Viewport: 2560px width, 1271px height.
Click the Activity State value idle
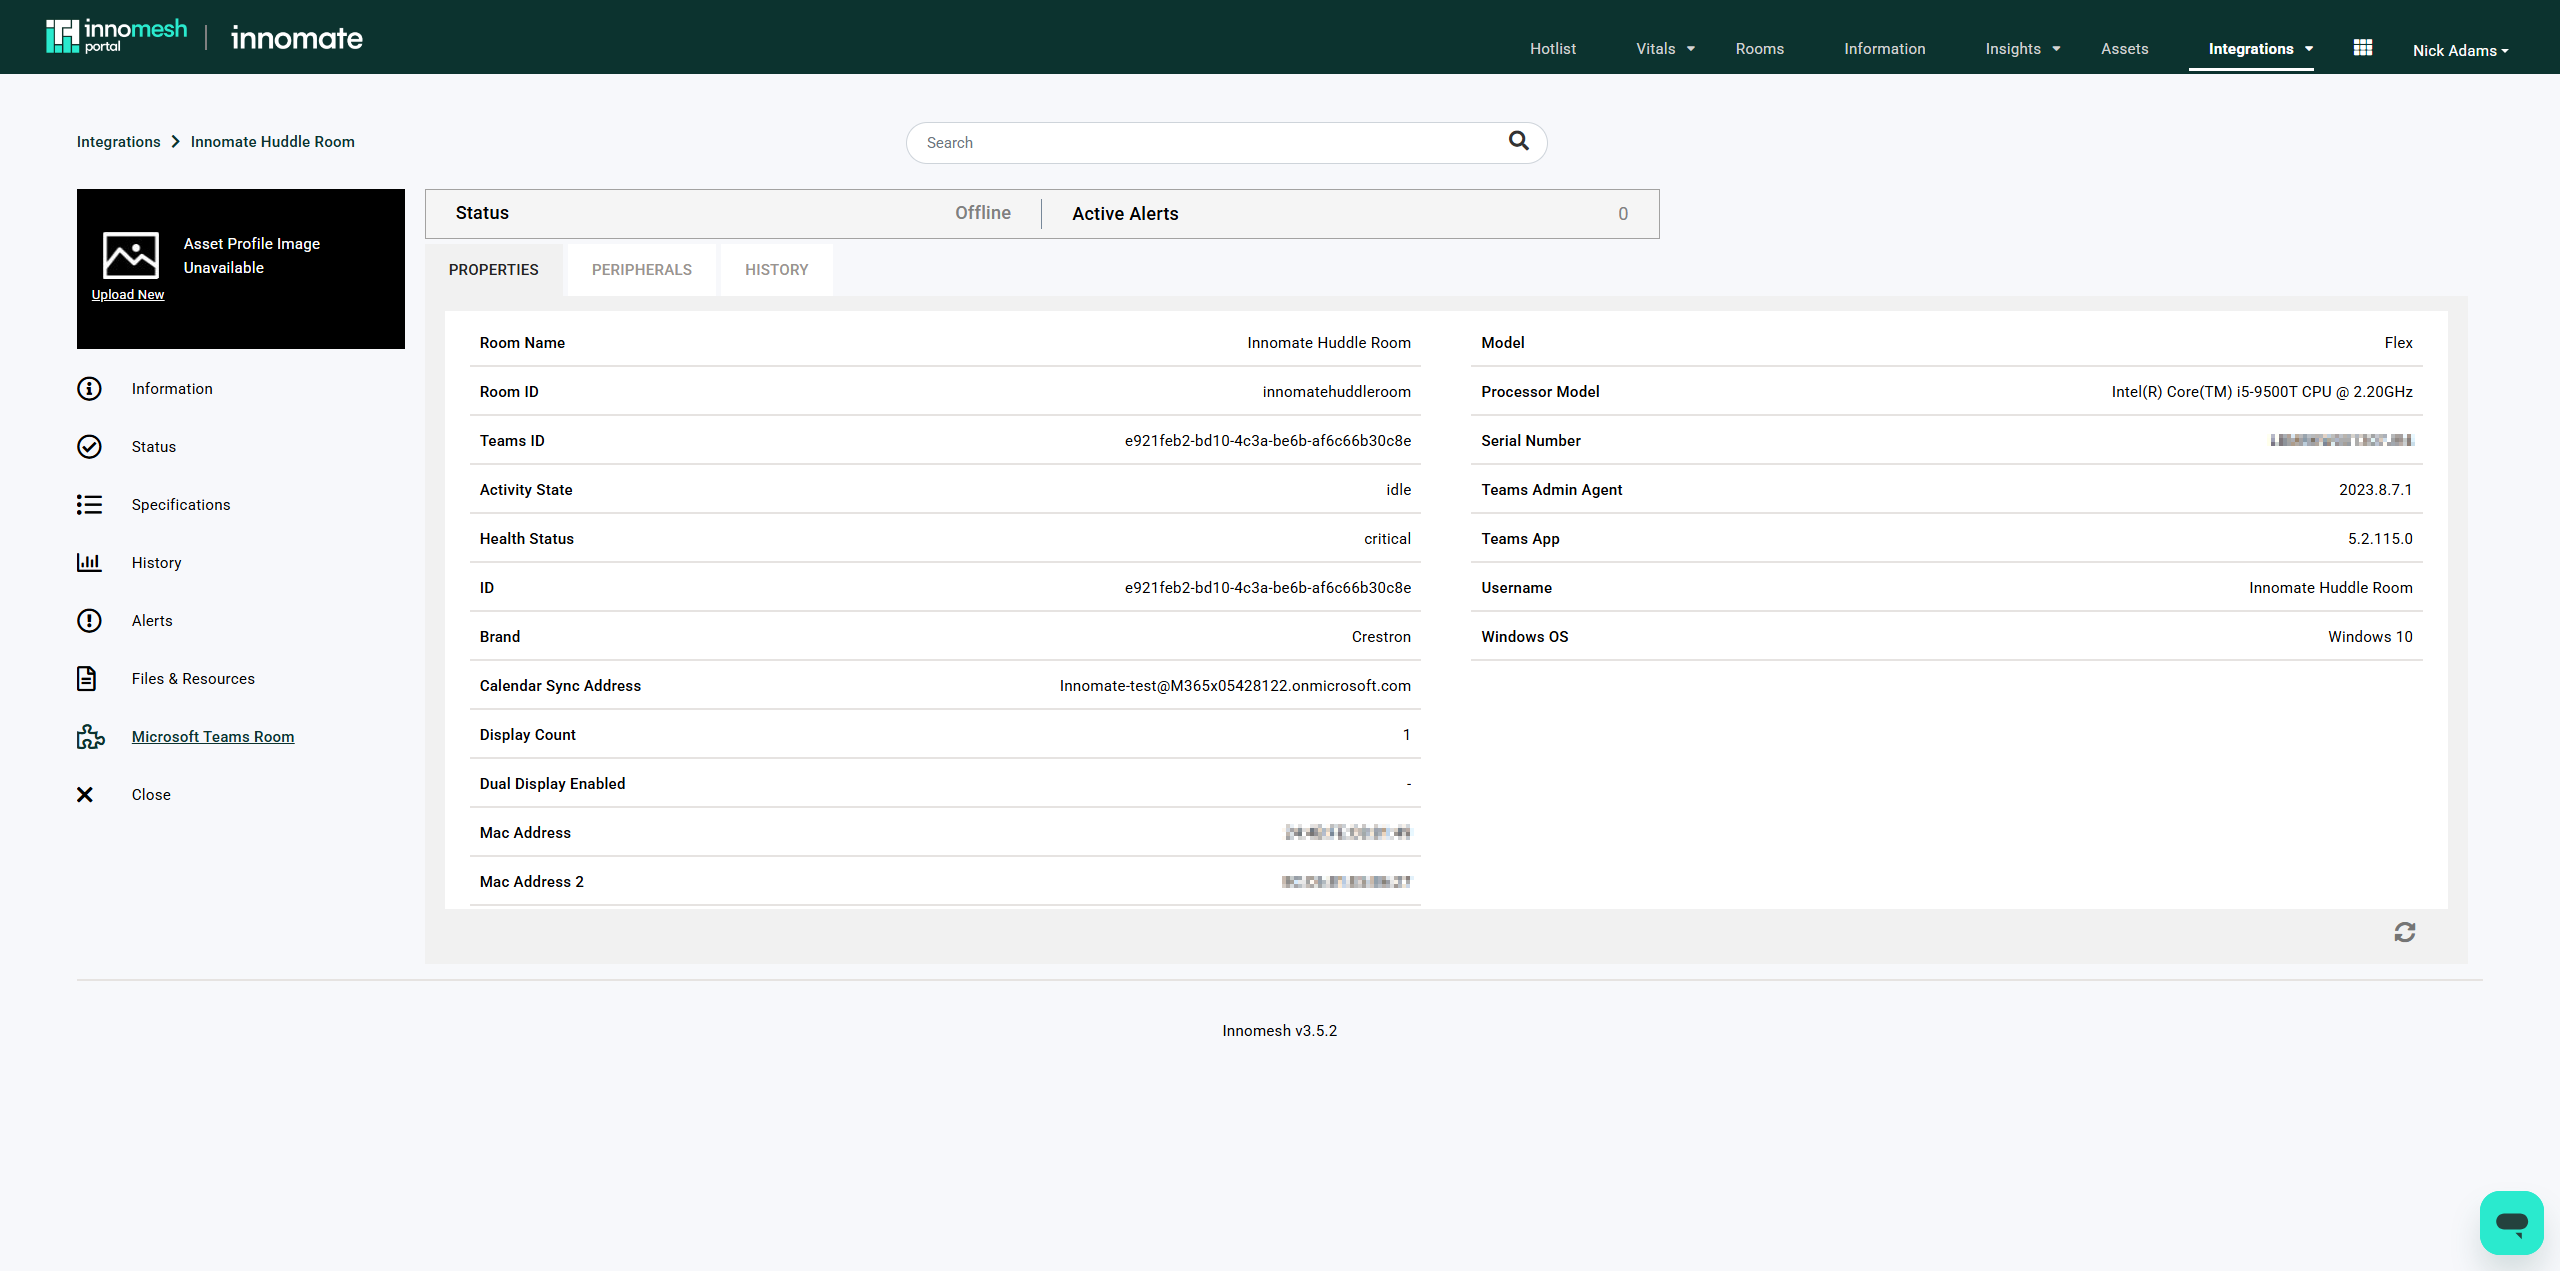click(x=1398, y=490)
